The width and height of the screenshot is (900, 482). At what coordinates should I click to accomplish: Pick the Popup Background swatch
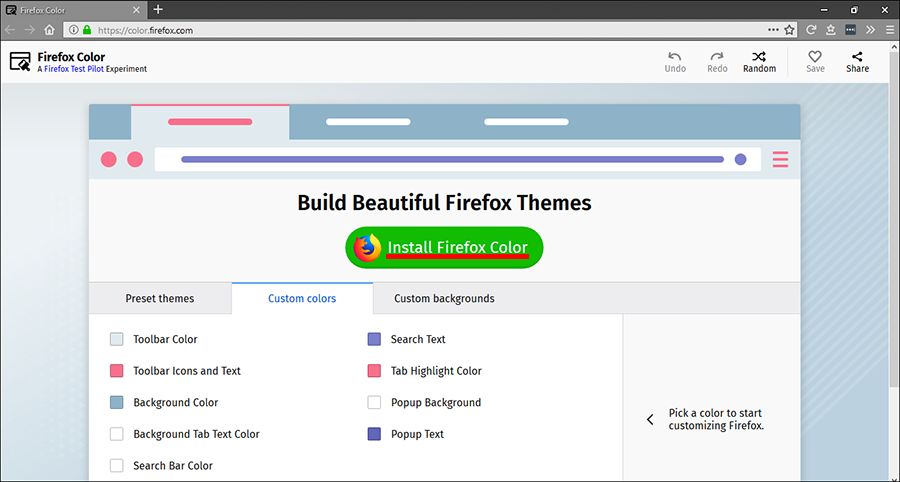(374, 402)
